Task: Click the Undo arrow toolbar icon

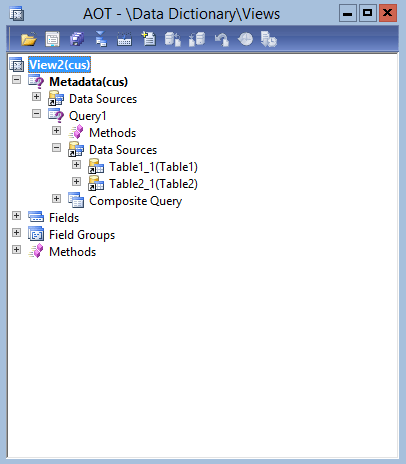Action: (x=222, y=40)
